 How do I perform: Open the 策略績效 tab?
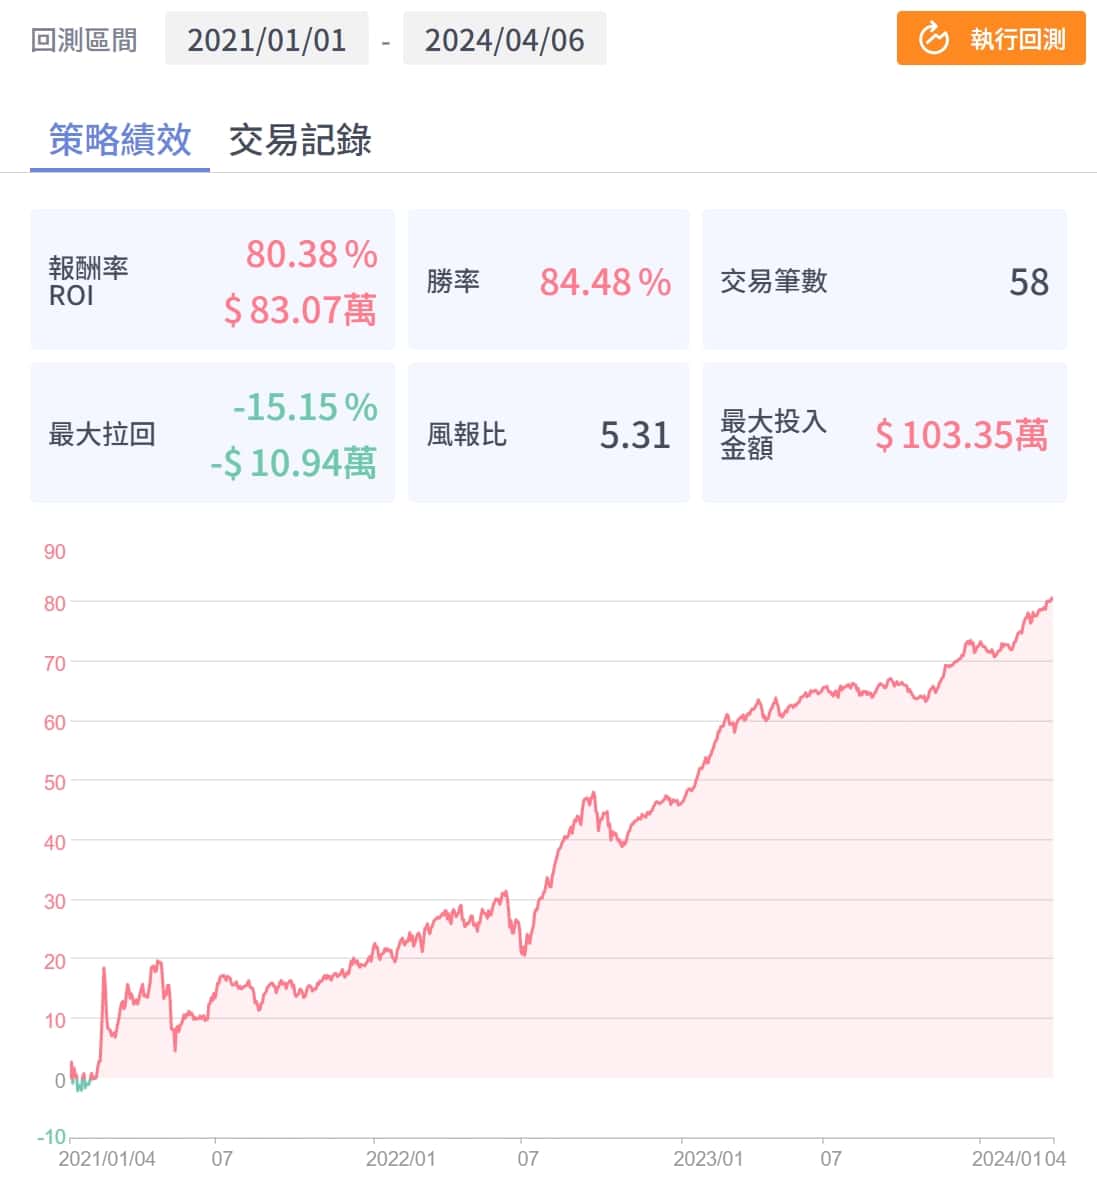(x=120, y=140)
